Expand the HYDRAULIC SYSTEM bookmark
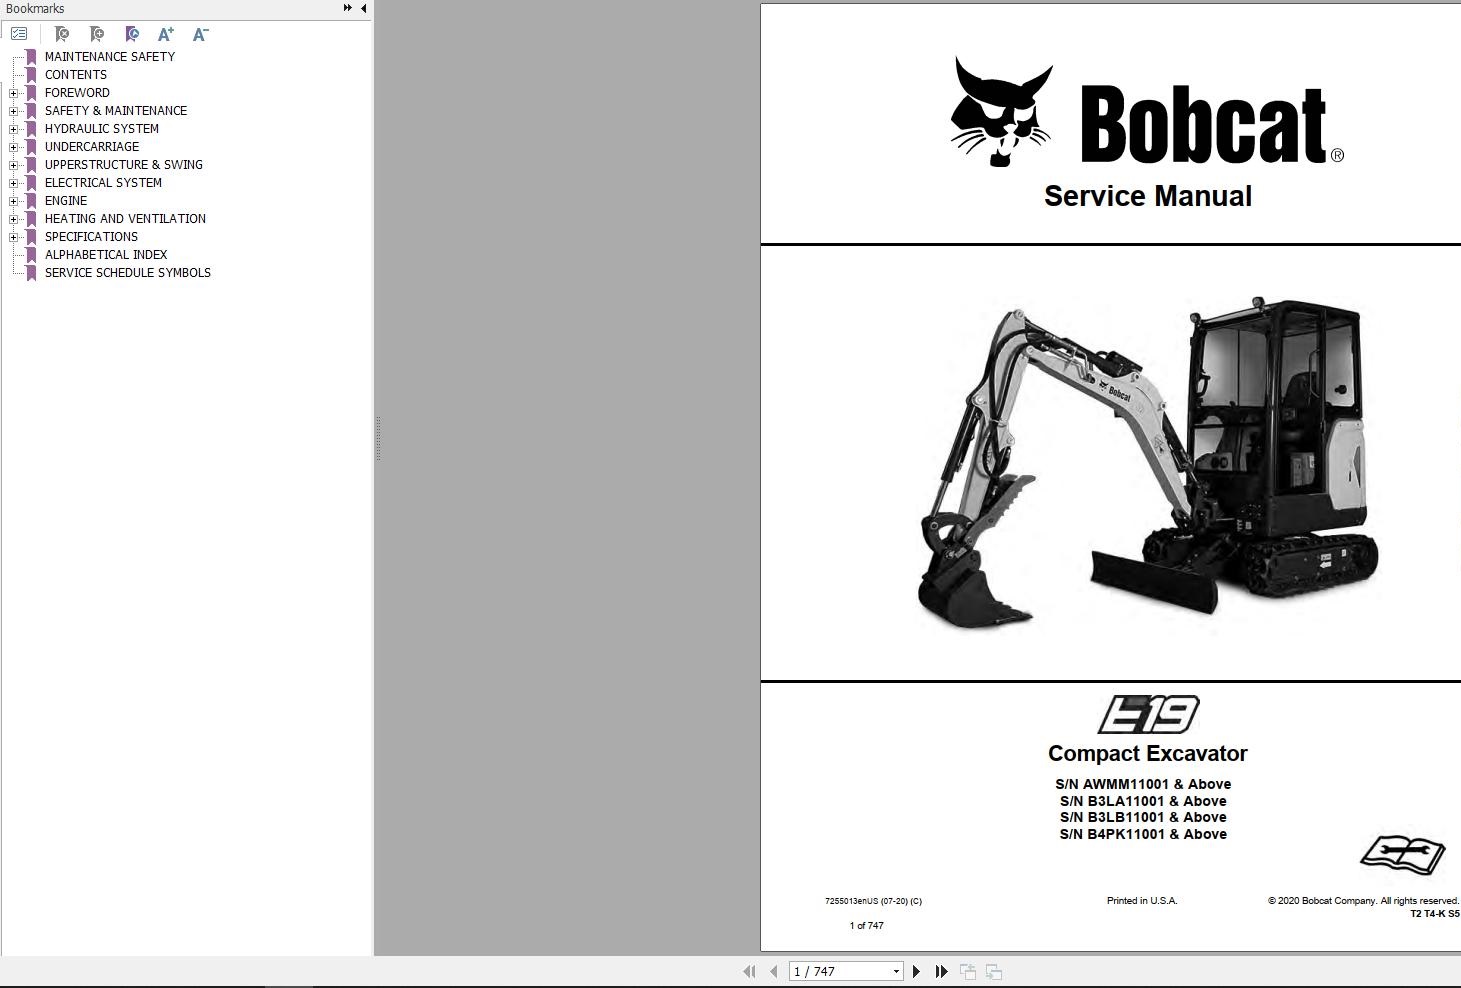Screen dimensions: 1461x988 click(13, 129)
